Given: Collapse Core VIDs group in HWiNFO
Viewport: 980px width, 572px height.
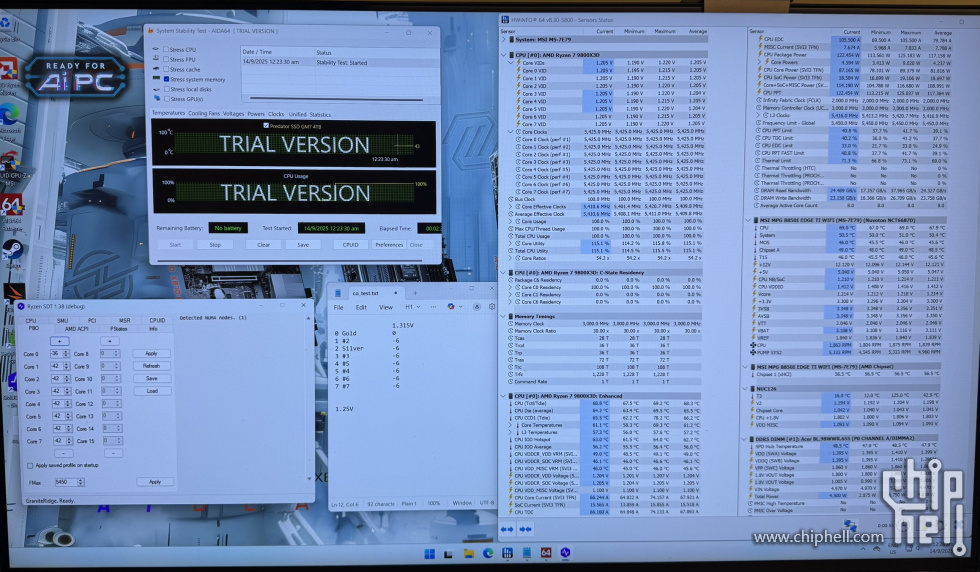Looking at the screenshot, I should click(510, 63).
